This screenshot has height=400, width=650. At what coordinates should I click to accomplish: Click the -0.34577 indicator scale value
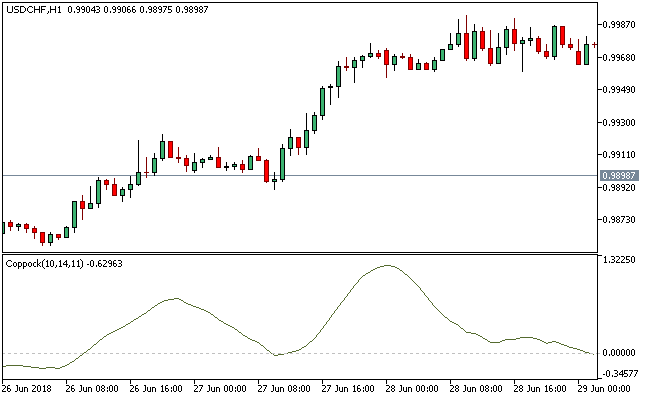coord(621,374)
